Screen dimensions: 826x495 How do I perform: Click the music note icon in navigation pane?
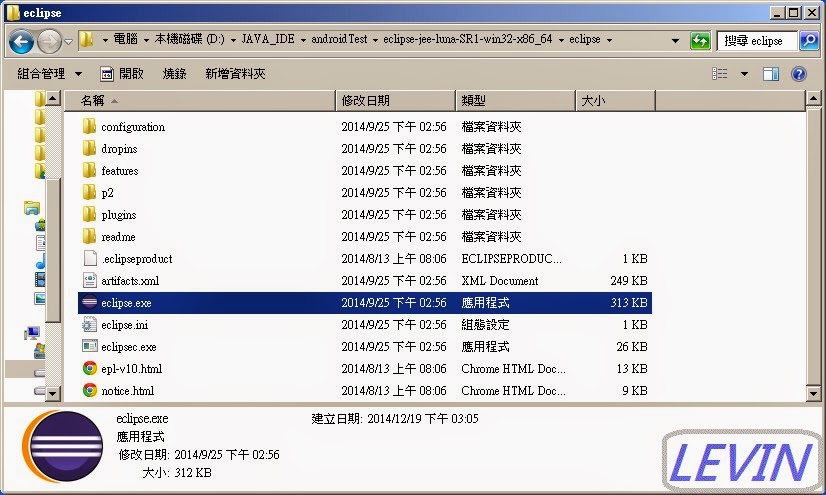click(41, 261)
